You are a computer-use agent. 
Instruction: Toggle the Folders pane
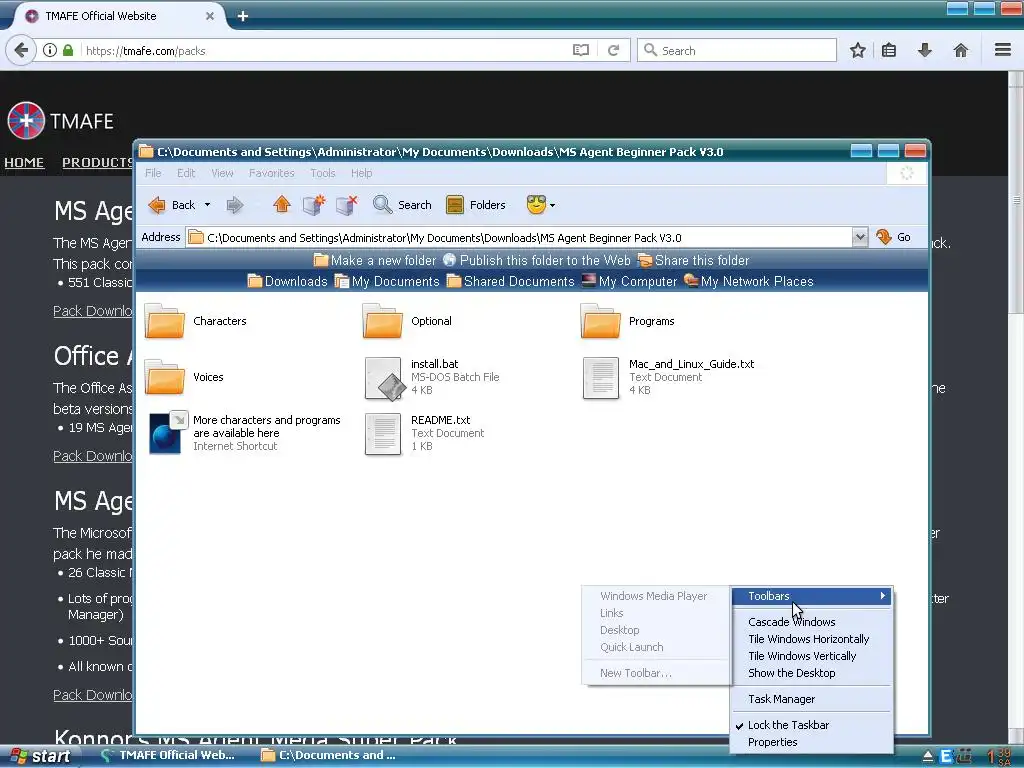click(475, 205)
